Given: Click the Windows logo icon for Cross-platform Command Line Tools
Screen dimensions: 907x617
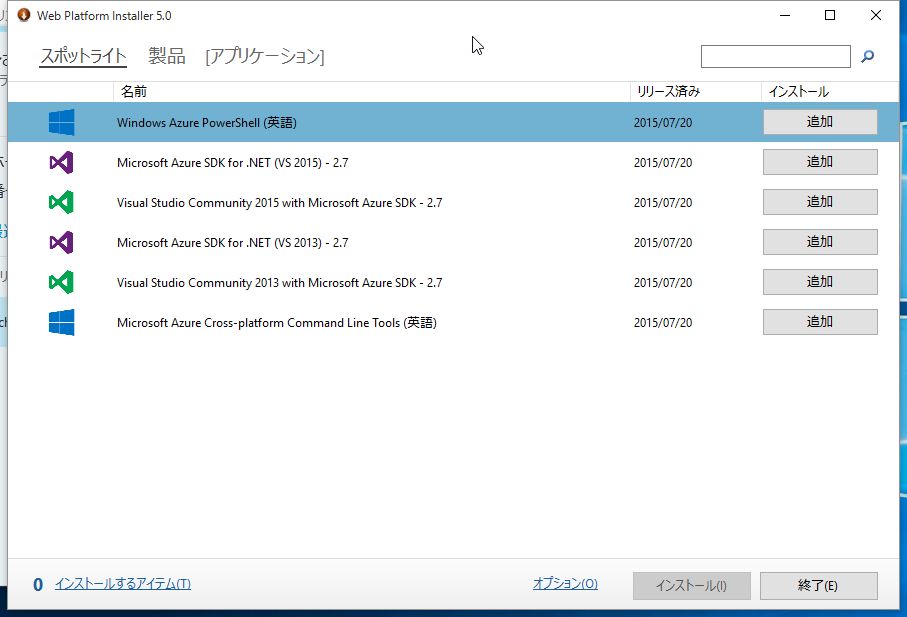Looking at the screenshot, I should coord(61,322).
